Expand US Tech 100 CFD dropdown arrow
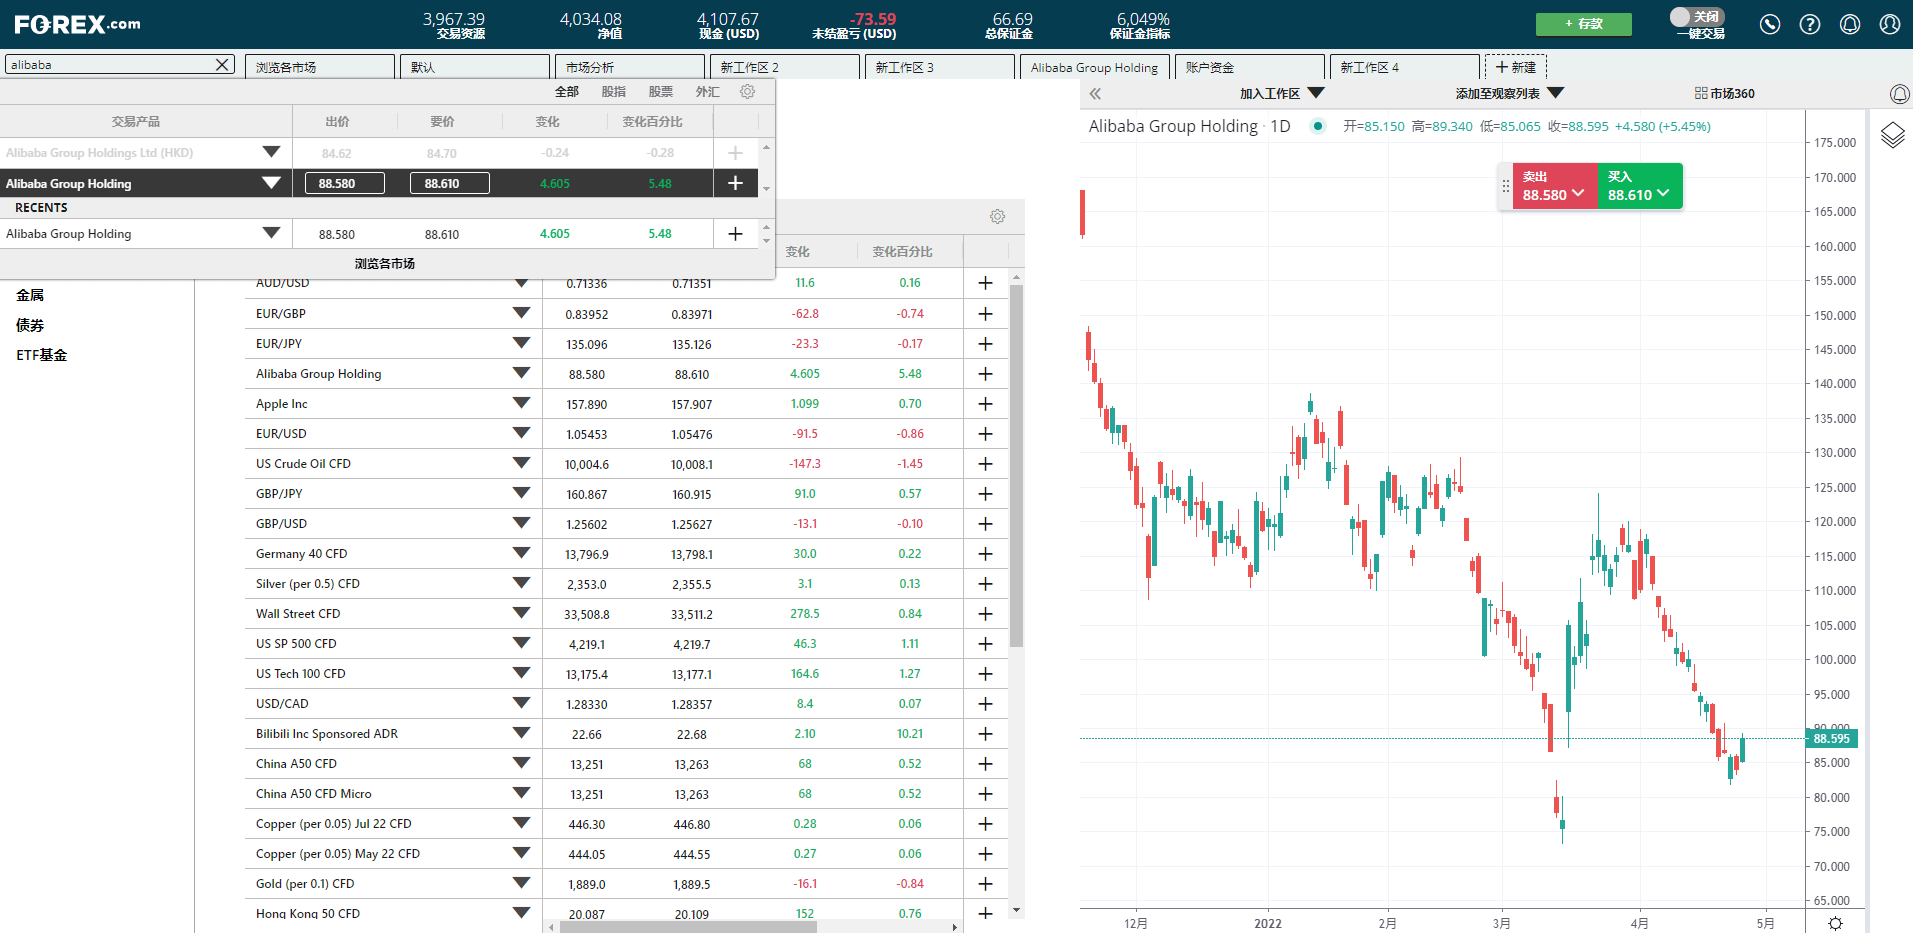Image resolution: width=1913 pixels, height=933 pixels. click(521, 673)
